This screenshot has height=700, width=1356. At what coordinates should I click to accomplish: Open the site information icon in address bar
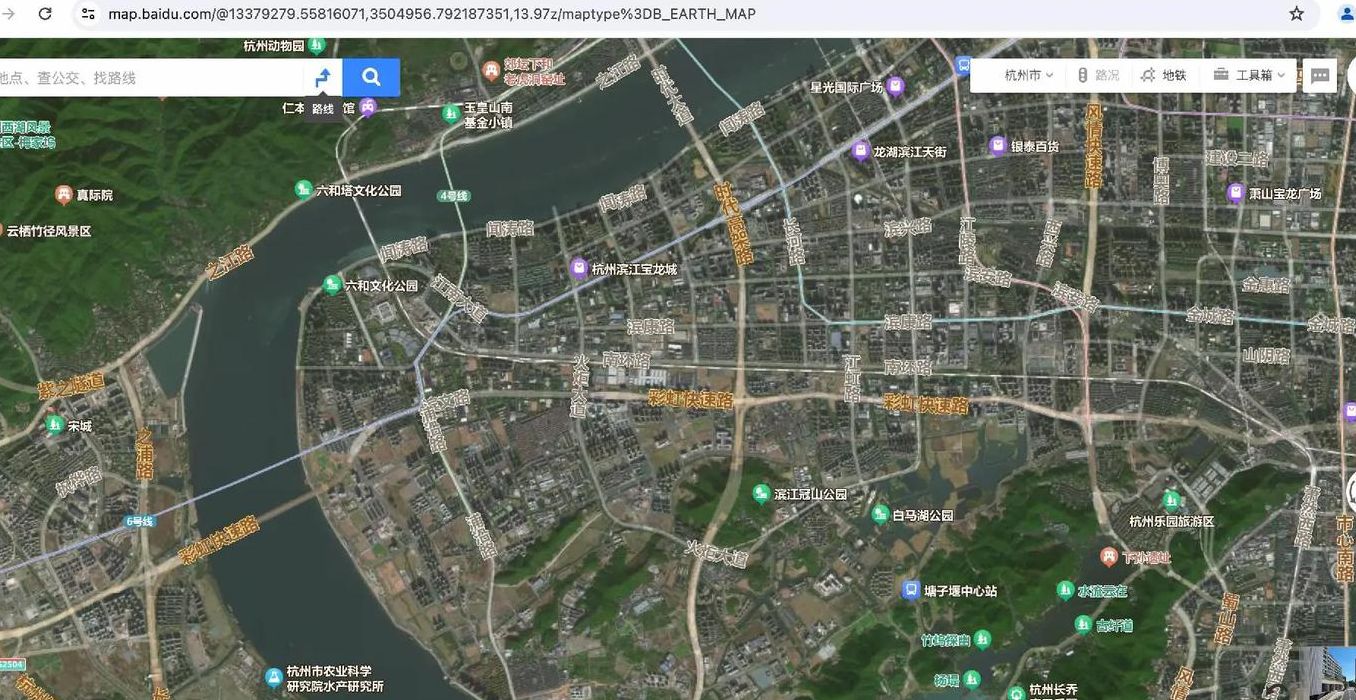[88, 14]
